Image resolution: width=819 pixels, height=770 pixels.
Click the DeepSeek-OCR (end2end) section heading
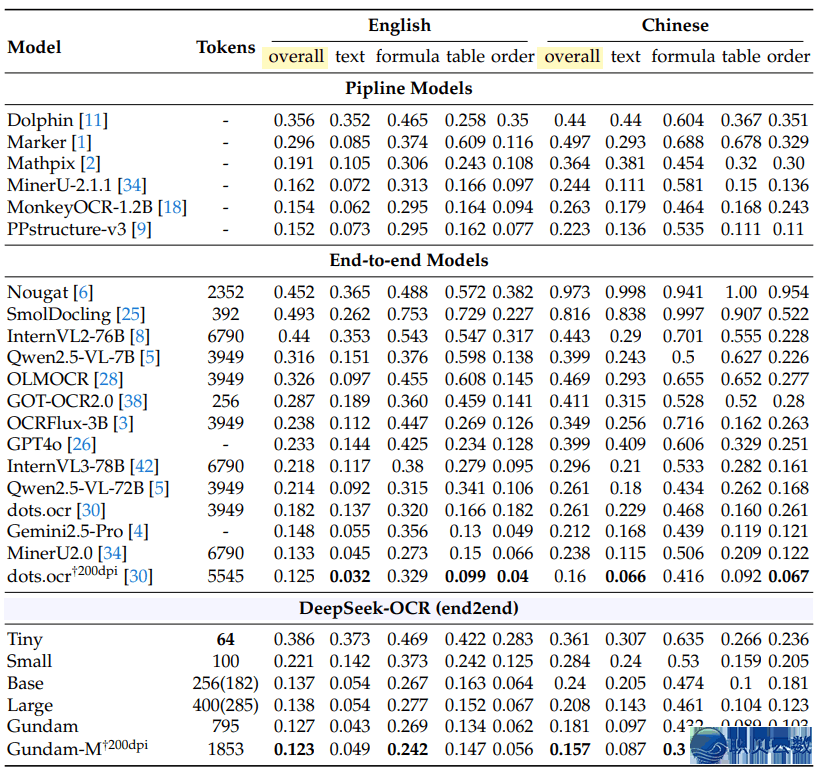409,607
